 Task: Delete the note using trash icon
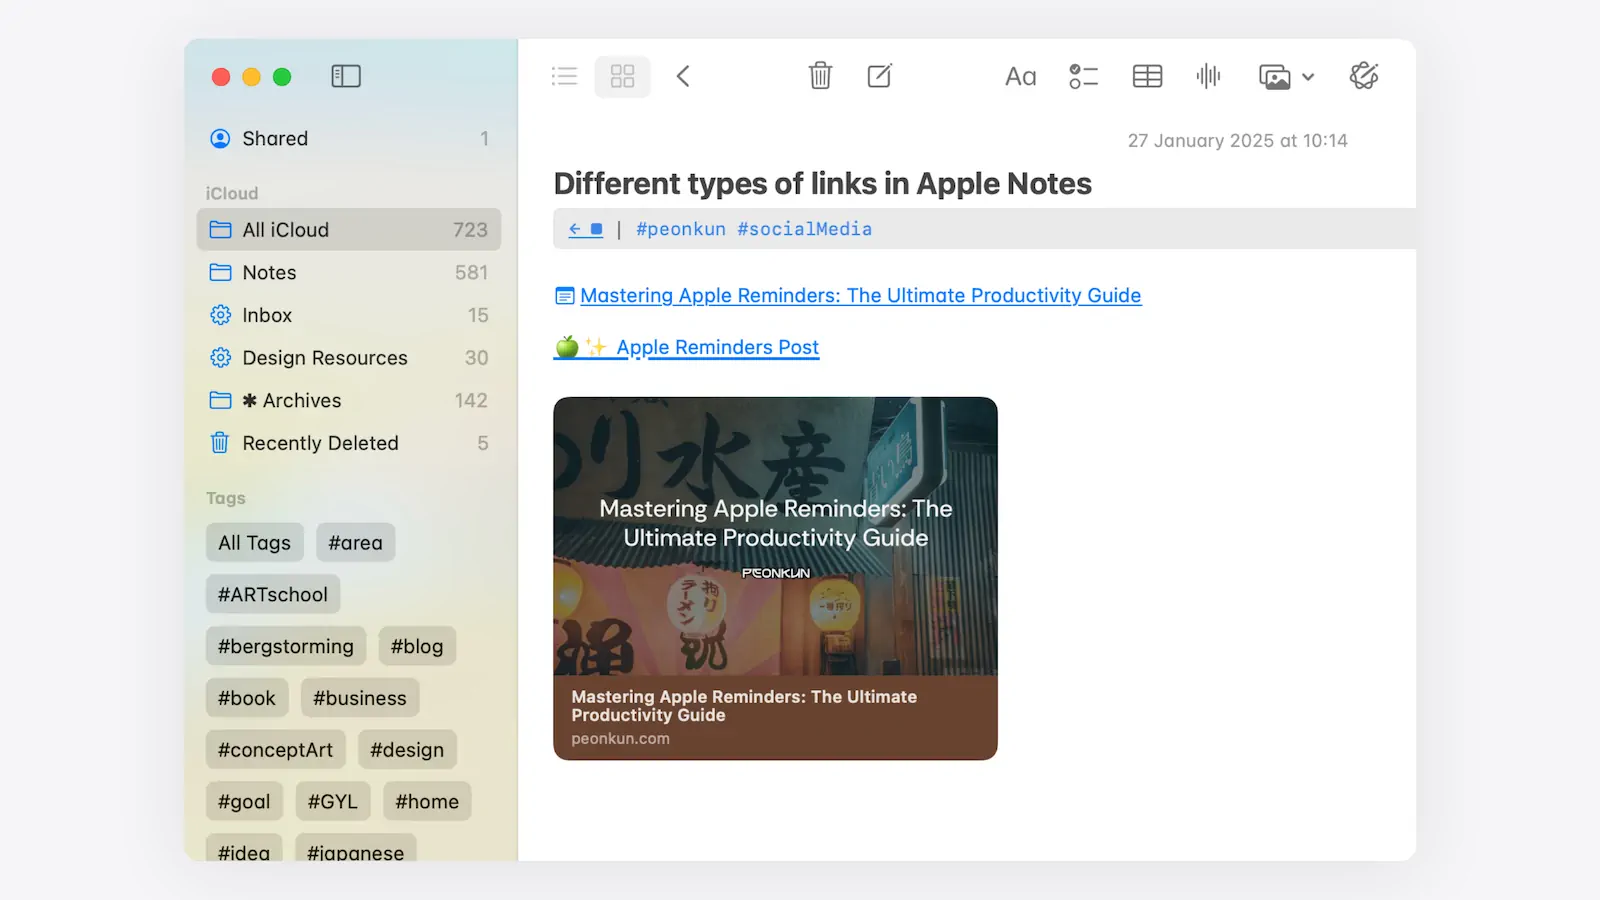pos(820,76)
